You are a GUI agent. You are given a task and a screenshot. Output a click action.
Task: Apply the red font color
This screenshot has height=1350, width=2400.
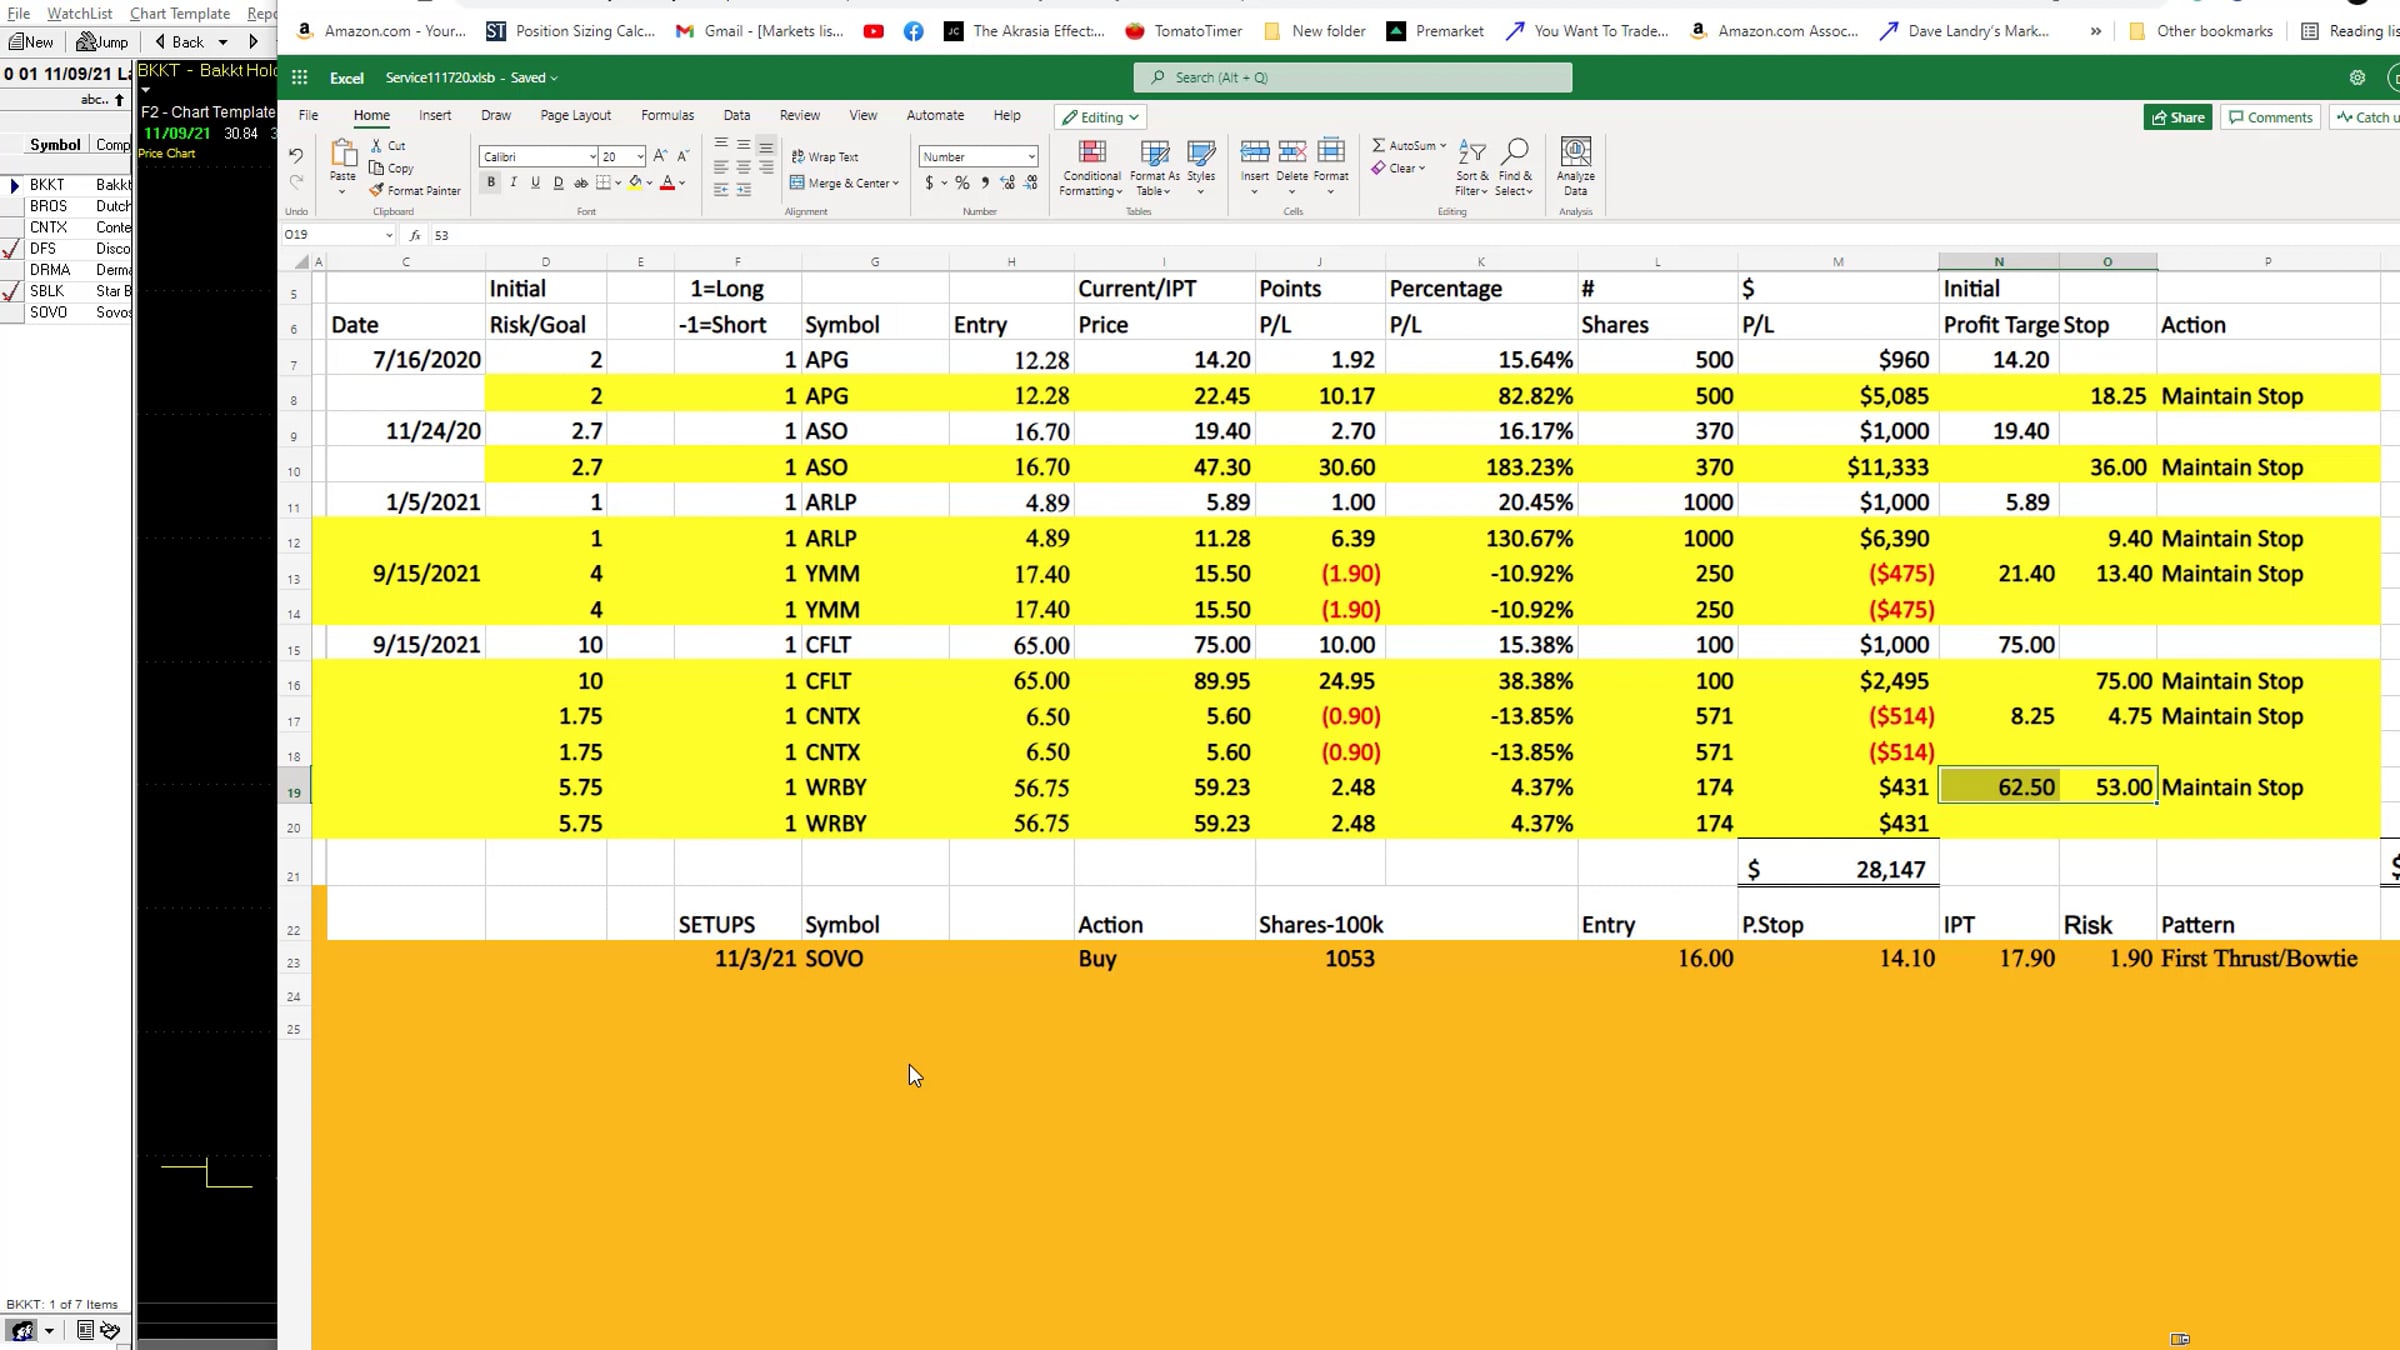tap(667, 182)
